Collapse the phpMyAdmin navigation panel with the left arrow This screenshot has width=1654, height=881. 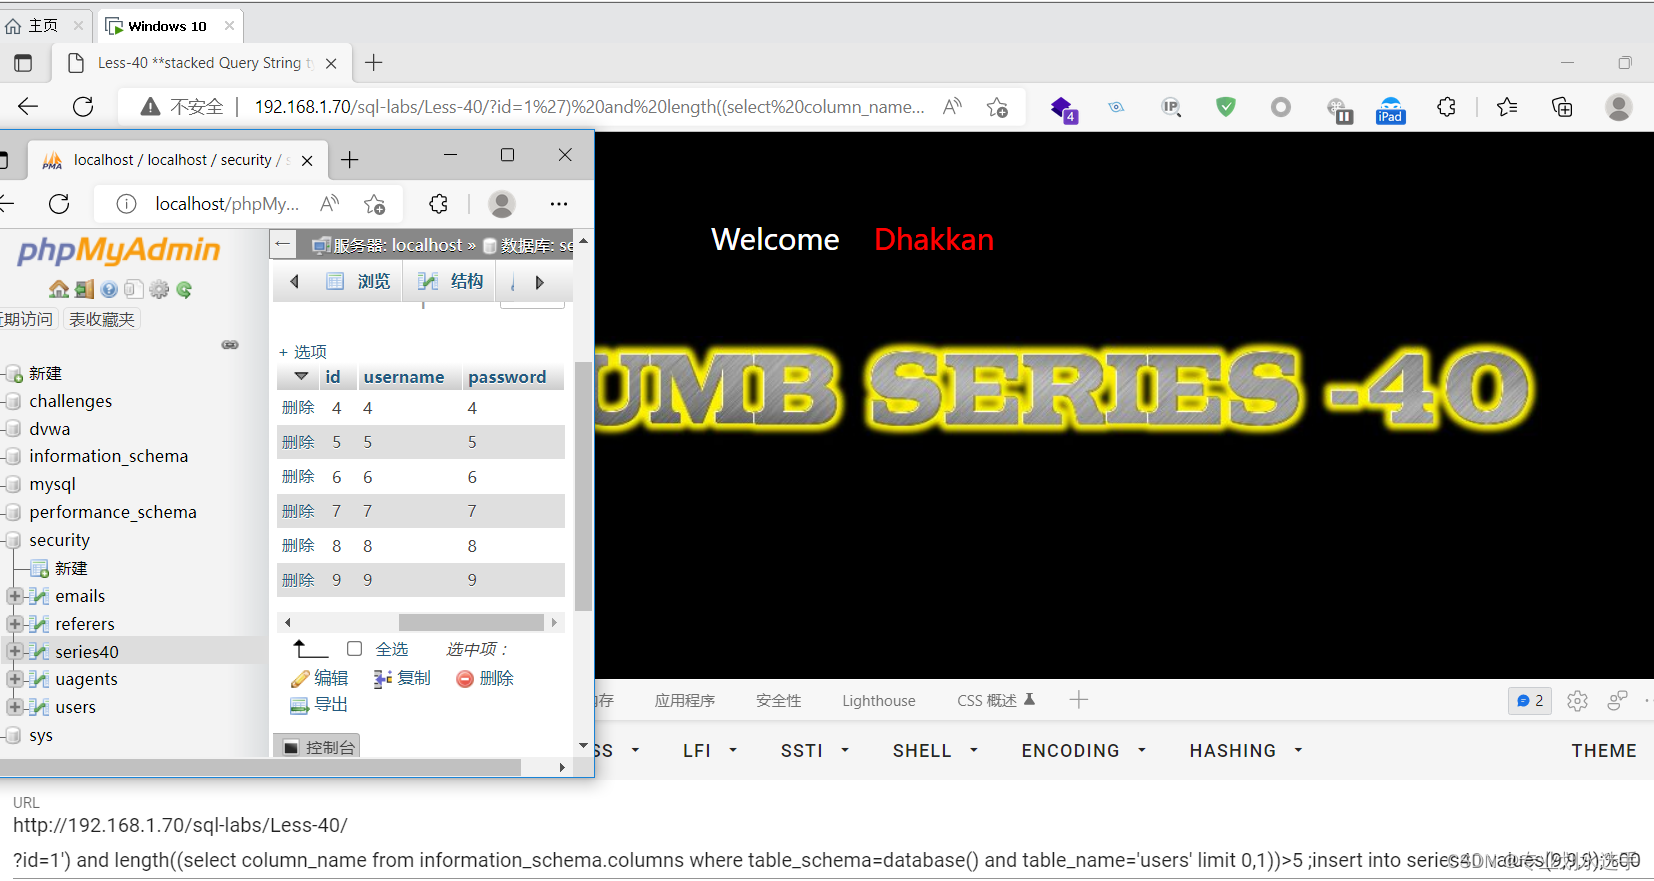(x=283, y=244)
